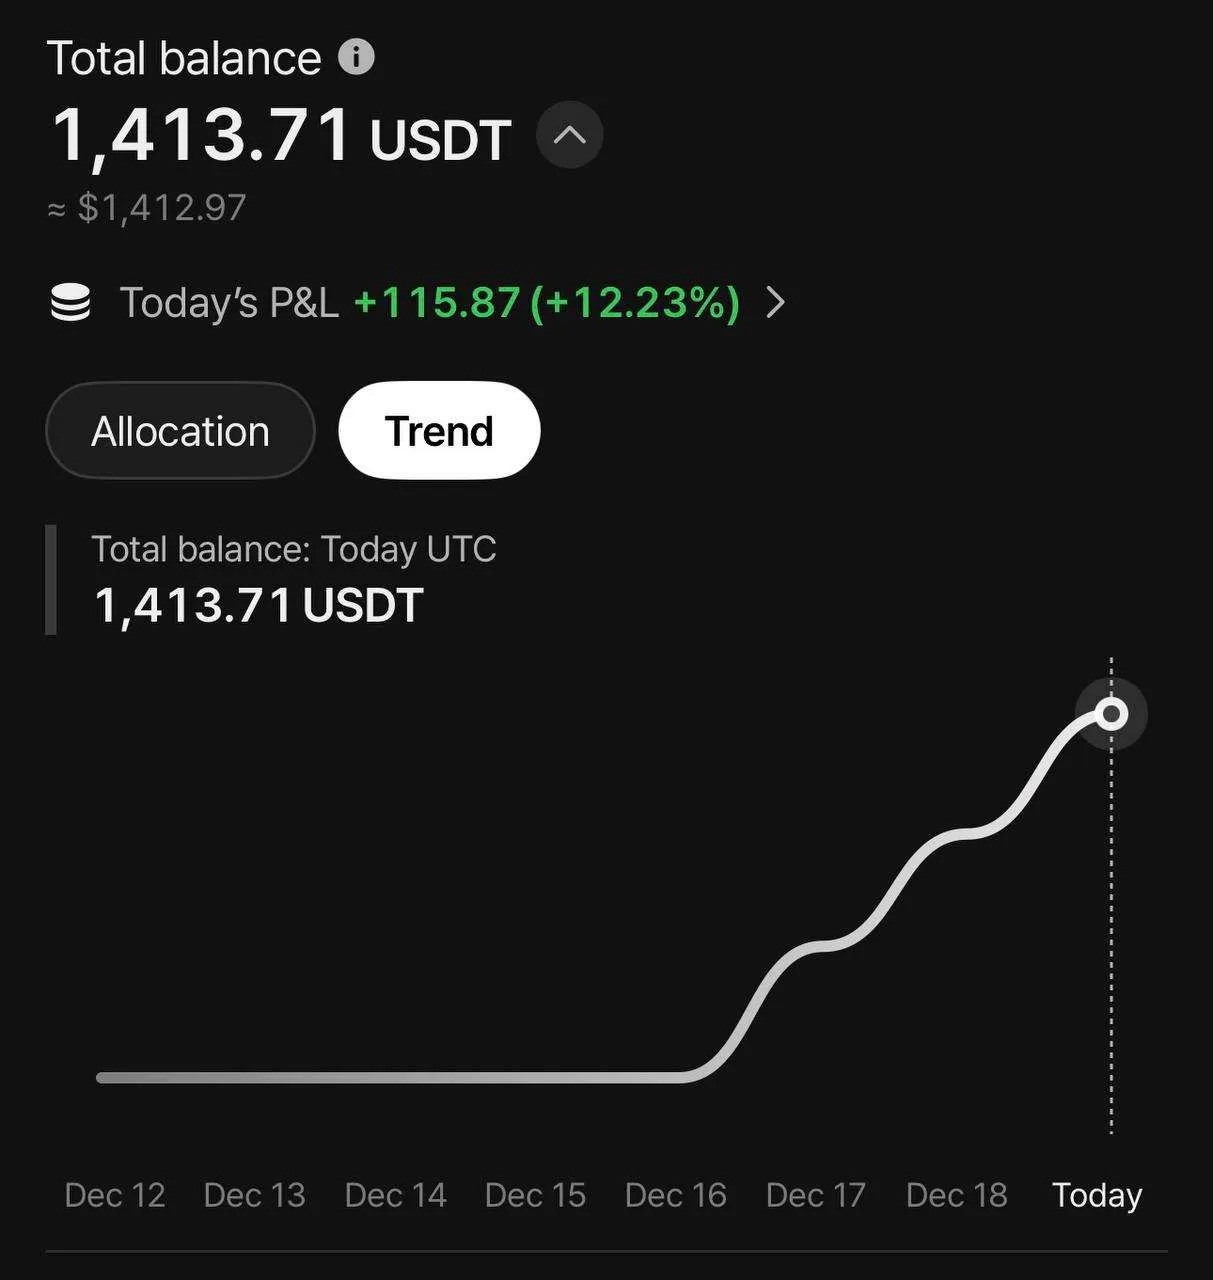The height and width of the screenshot is (1280, 1213).
Task: Tap the Dec 16 date label
Action: [x=676, y=1195]
